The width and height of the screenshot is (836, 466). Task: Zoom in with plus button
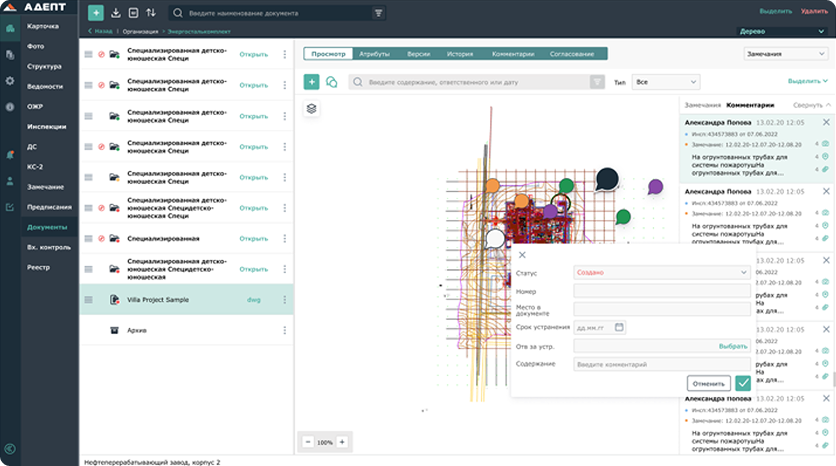coord(342,442)
